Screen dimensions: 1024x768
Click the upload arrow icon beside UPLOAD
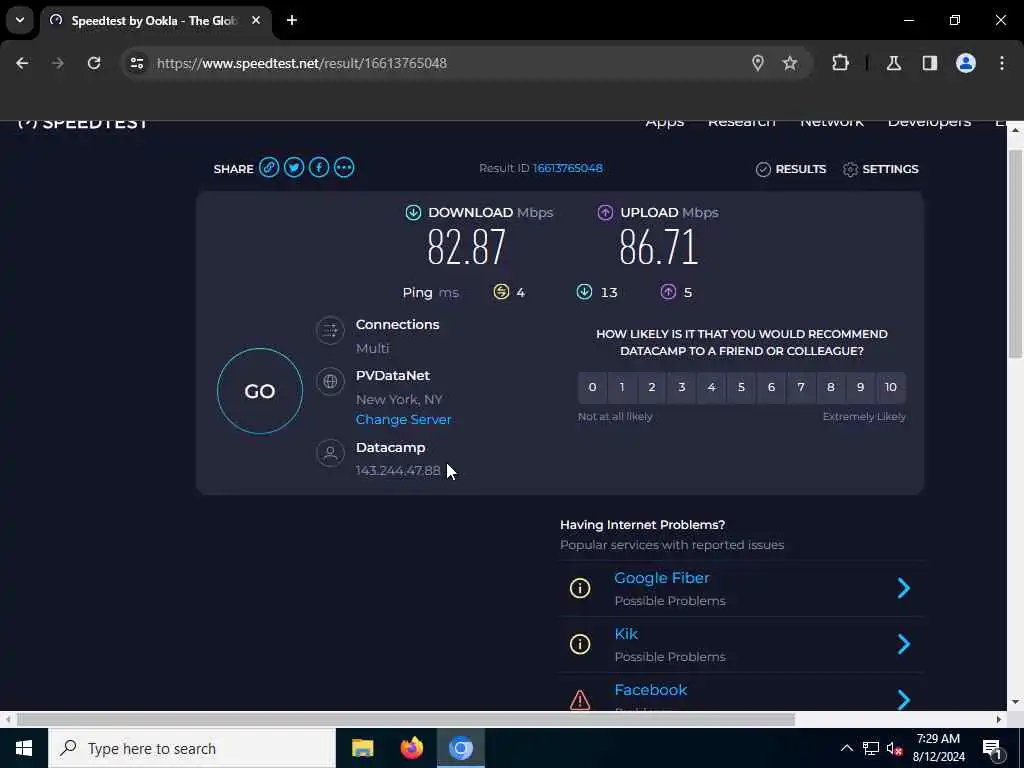coord(605,212)
